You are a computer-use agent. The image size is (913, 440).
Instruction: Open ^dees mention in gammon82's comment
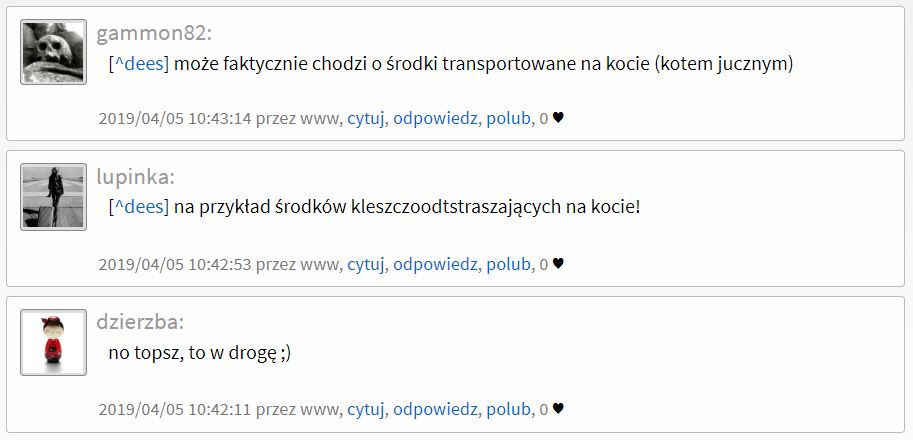coord(139,63)
